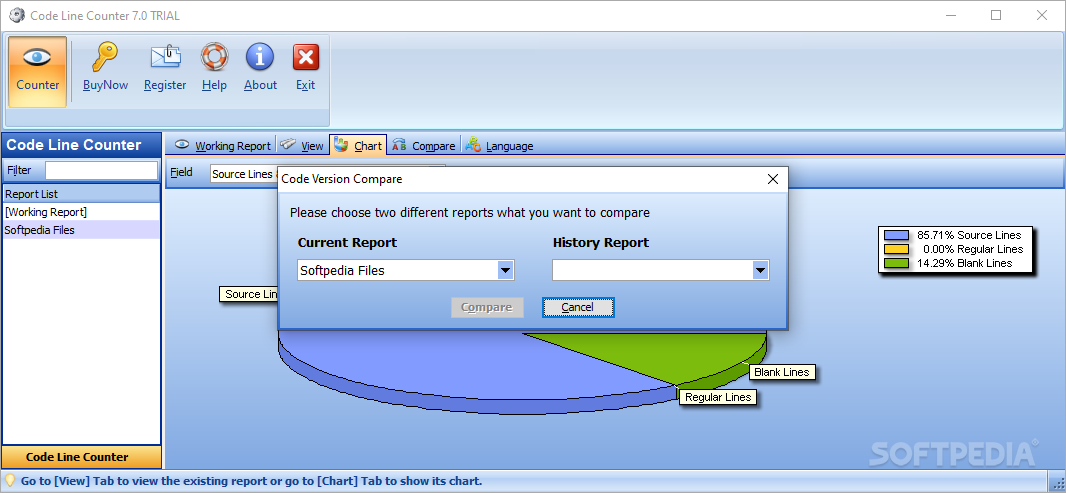Screen dimensions: 1066x493
Task: Click the yellow Regular Lines legend swatch
Action: [x=896, y=249]
